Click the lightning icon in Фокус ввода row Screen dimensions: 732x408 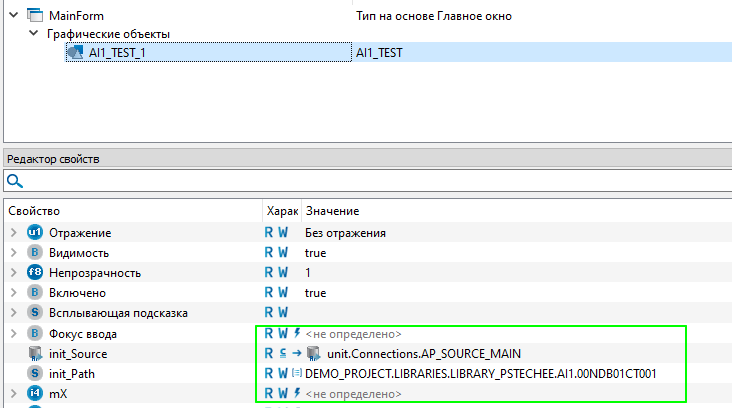pos(297,333)
